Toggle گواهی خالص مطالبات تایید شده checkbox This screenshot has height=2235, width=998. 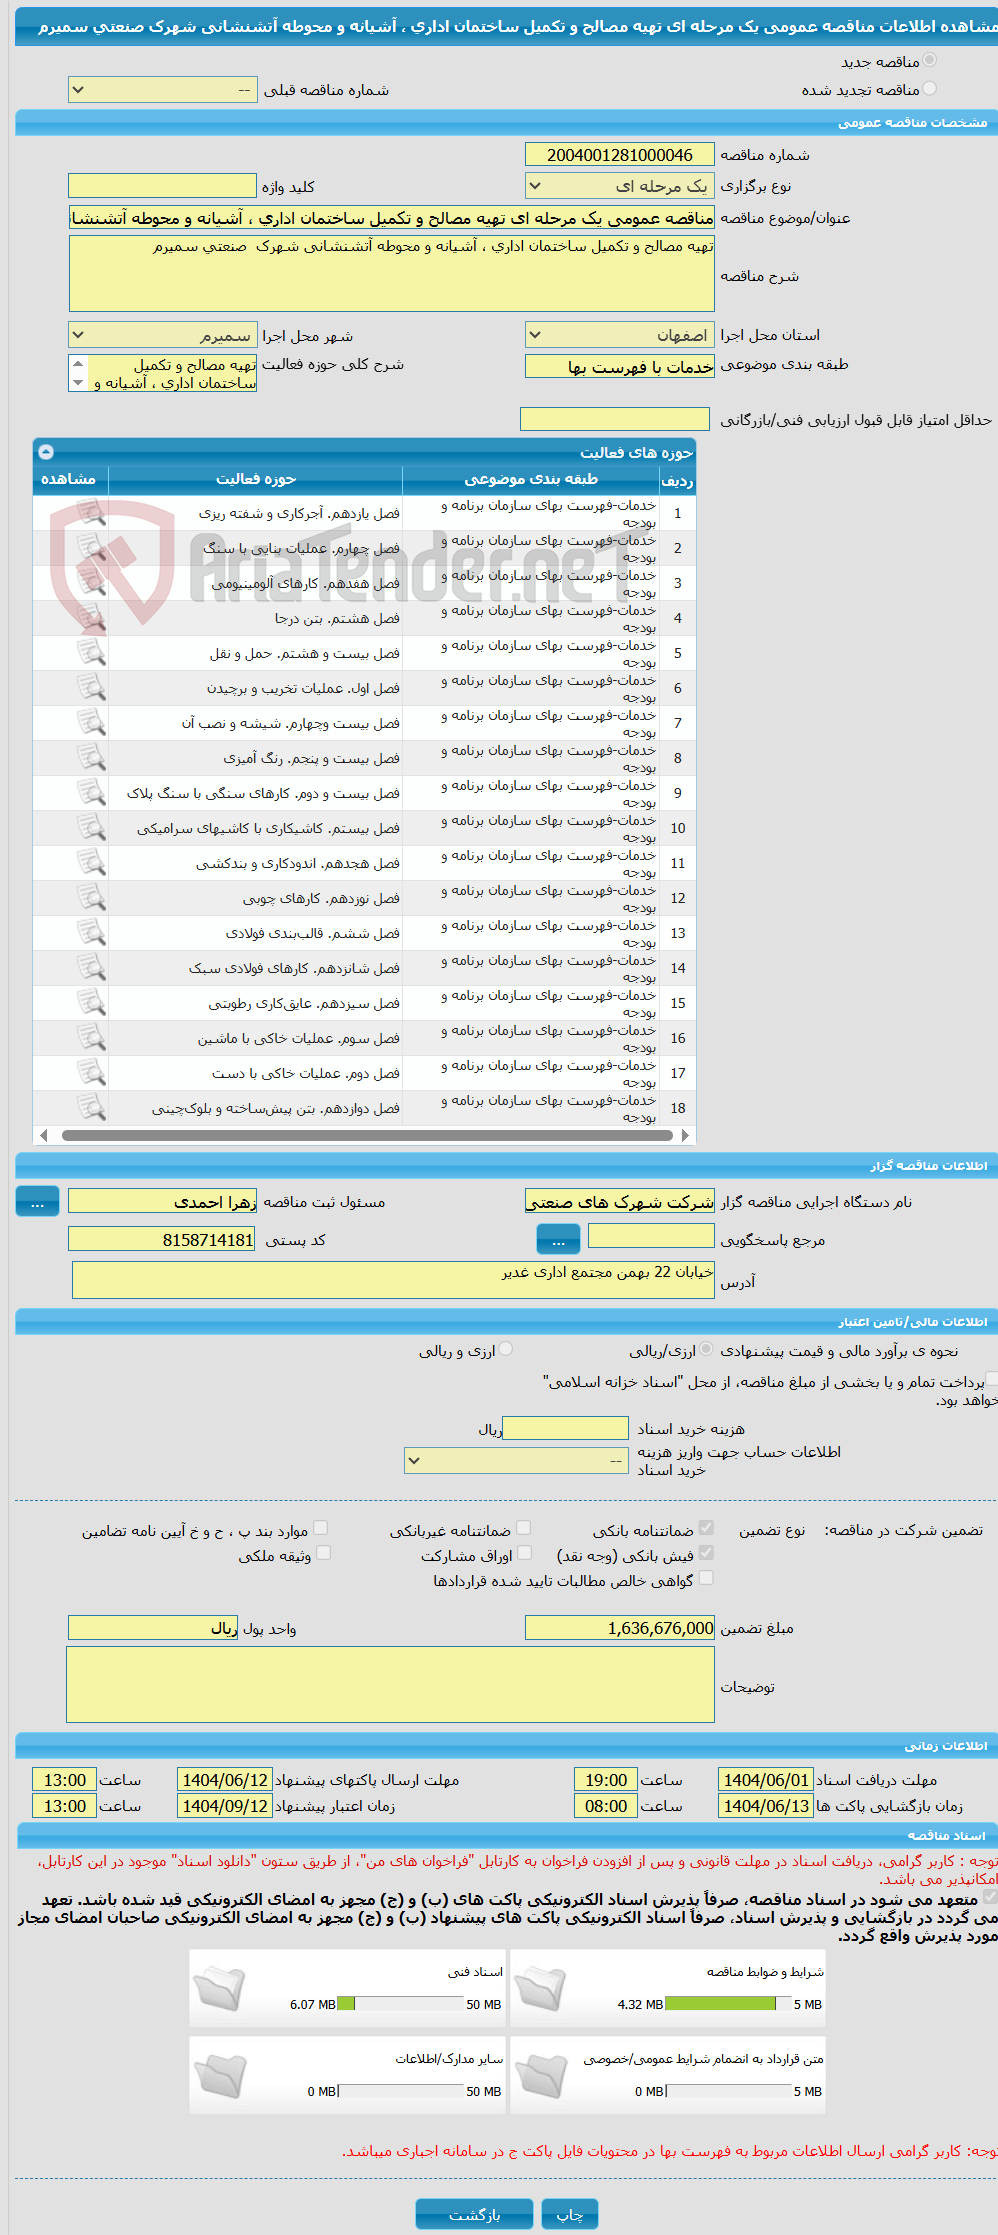(706, 1578)
